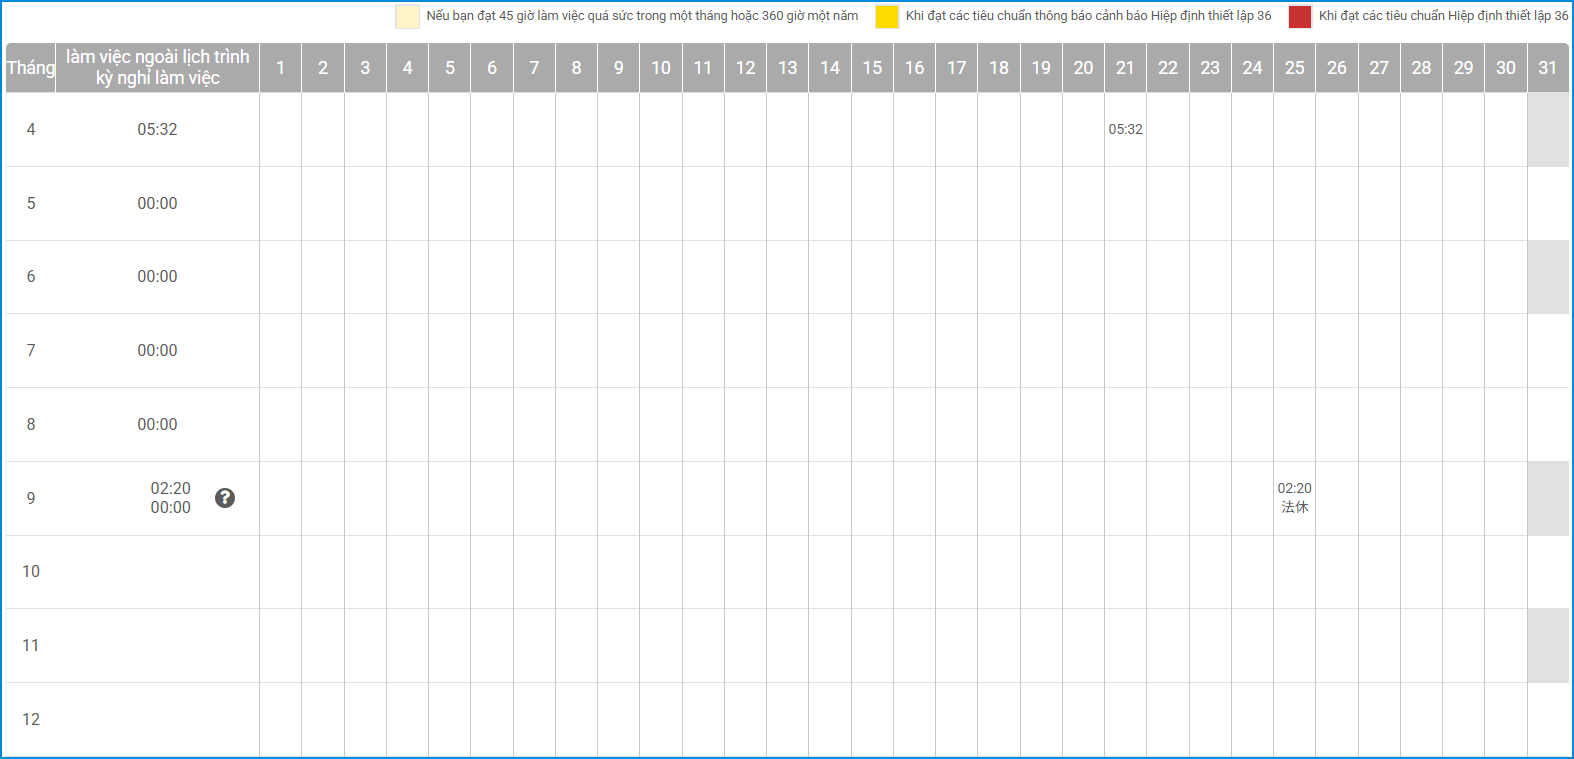Viewport: 1574px width, 759px height.
Task: Click the grey day 31 cell for month 11
Action: coord(1547,646)
